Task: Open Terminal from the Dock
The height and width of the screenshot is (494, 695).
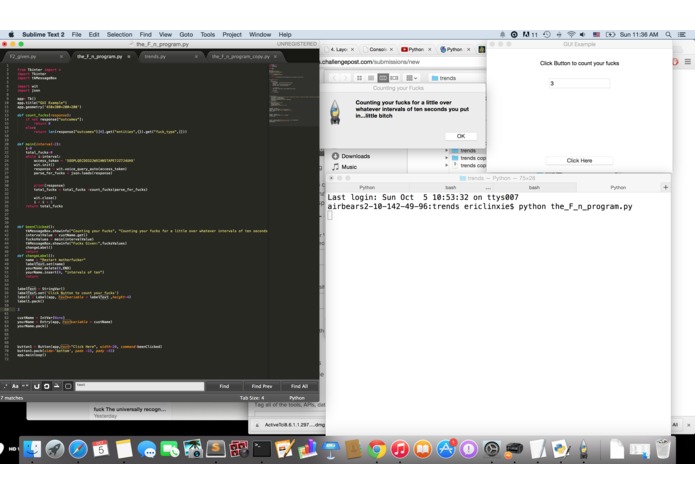Action: pyautogui.click(x=262, y=449)
